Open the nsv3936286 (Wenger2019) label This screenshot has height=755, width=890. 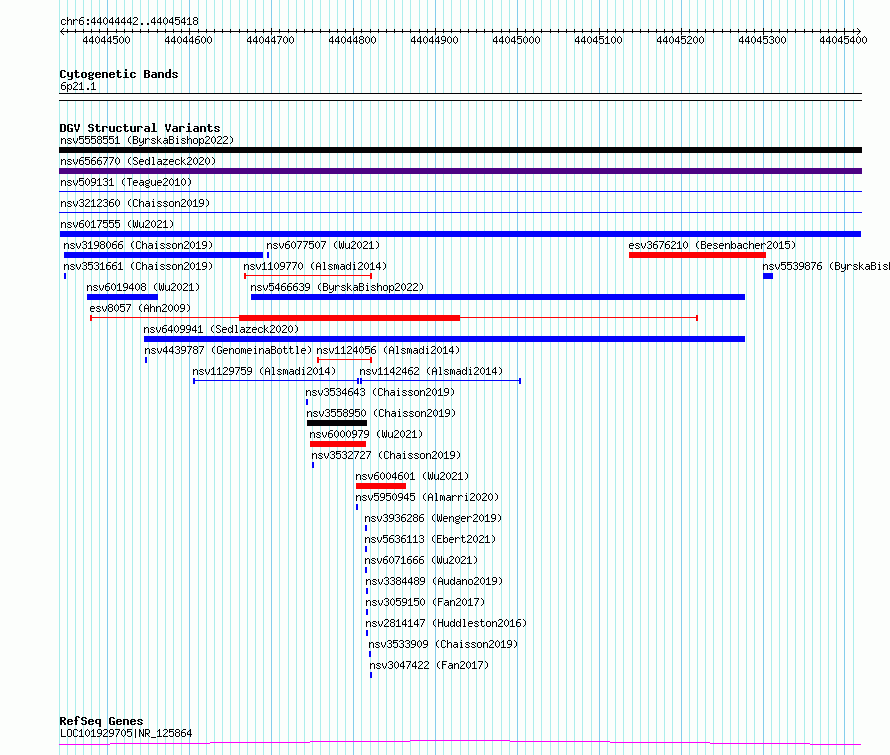point(433,518)
